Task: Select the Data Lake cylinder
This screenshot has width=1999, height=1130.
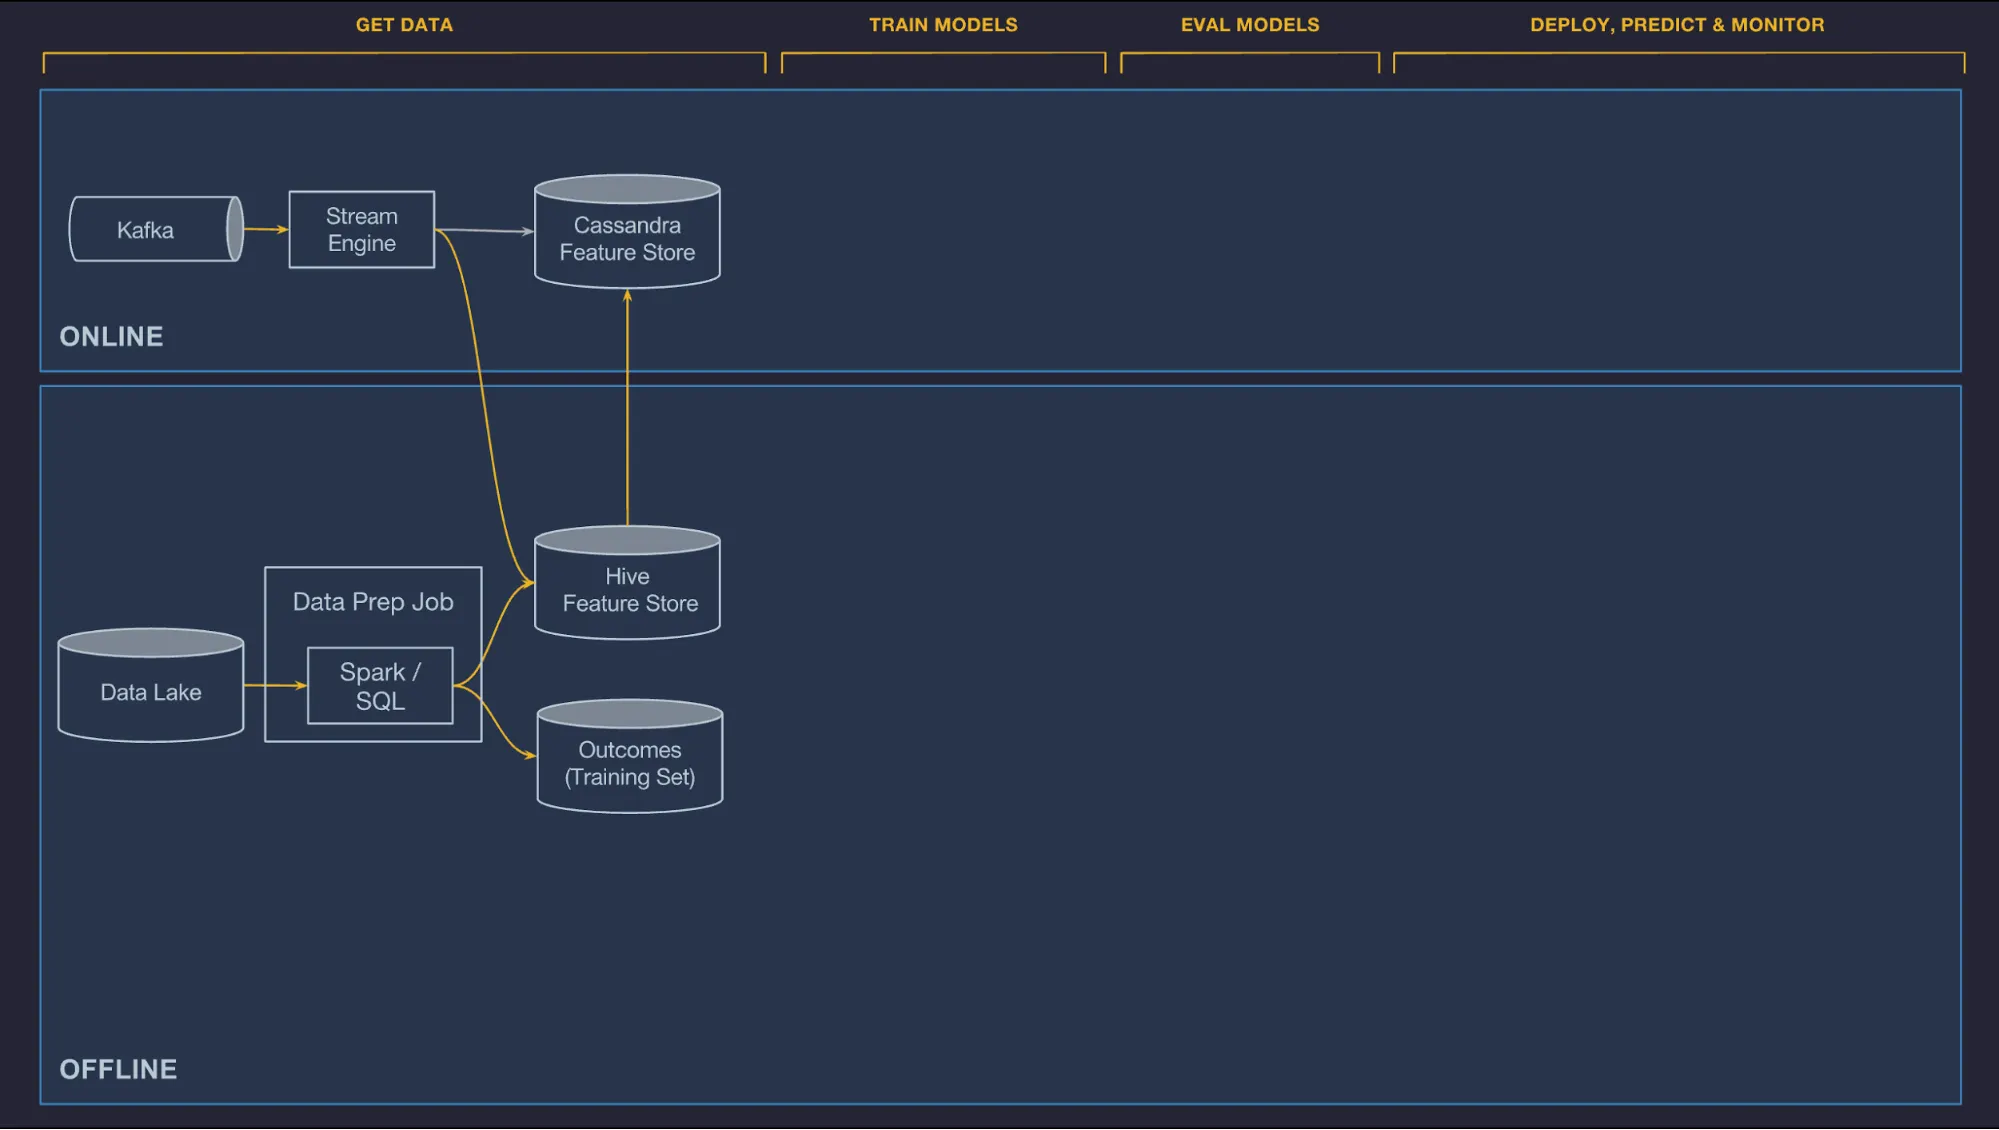Action: [x=151, y=692]
